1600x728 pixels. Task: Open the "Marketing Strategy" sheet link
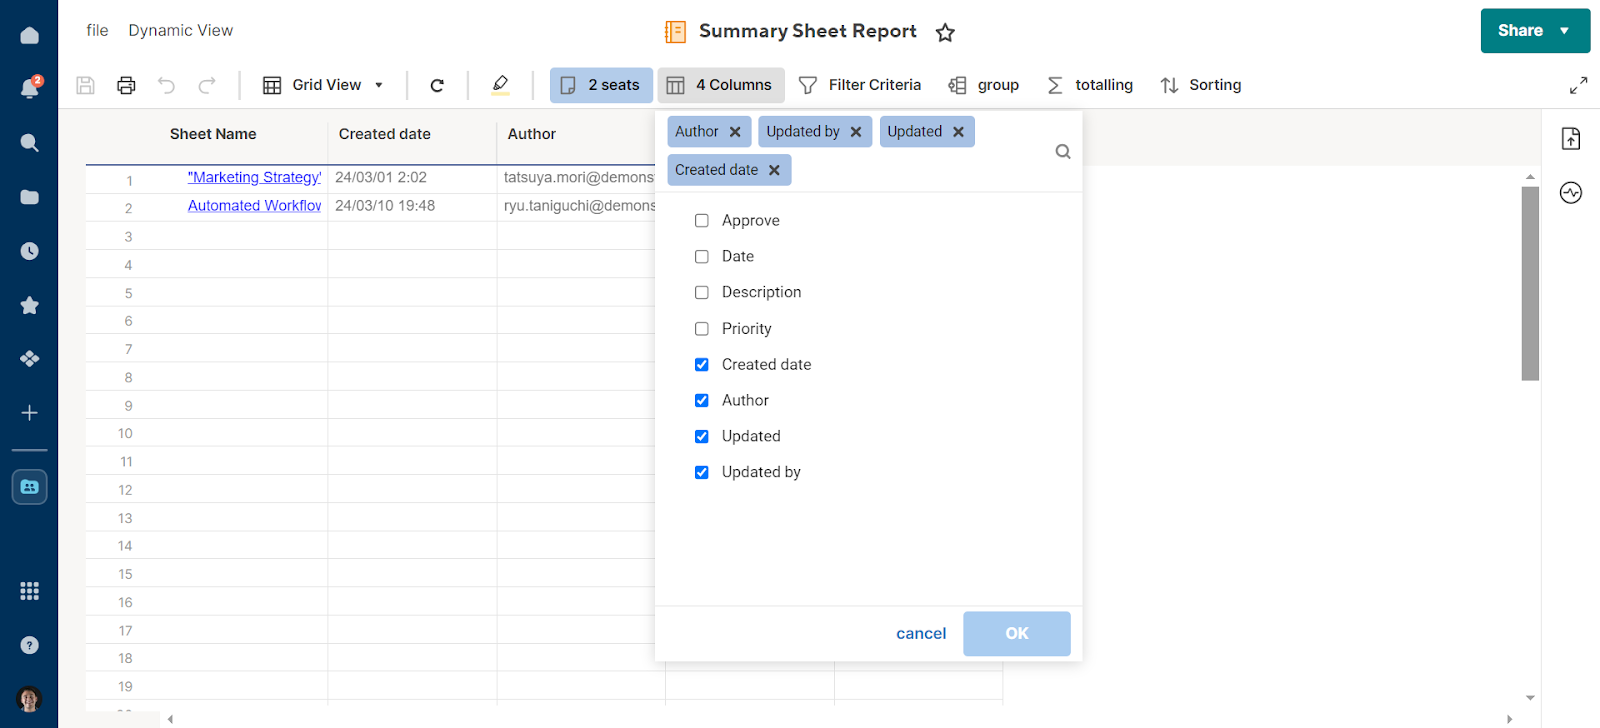click(x=255, y=178)
